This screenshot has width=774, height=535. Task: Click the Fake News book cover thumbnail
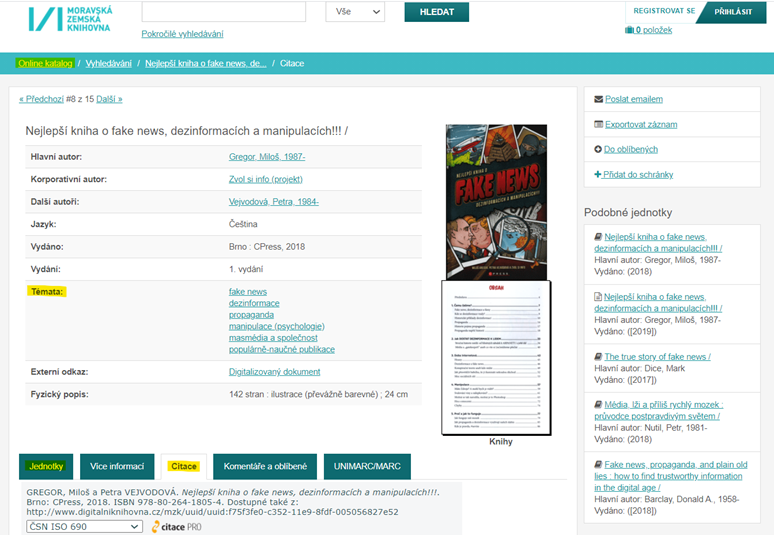tap(496, 201)
